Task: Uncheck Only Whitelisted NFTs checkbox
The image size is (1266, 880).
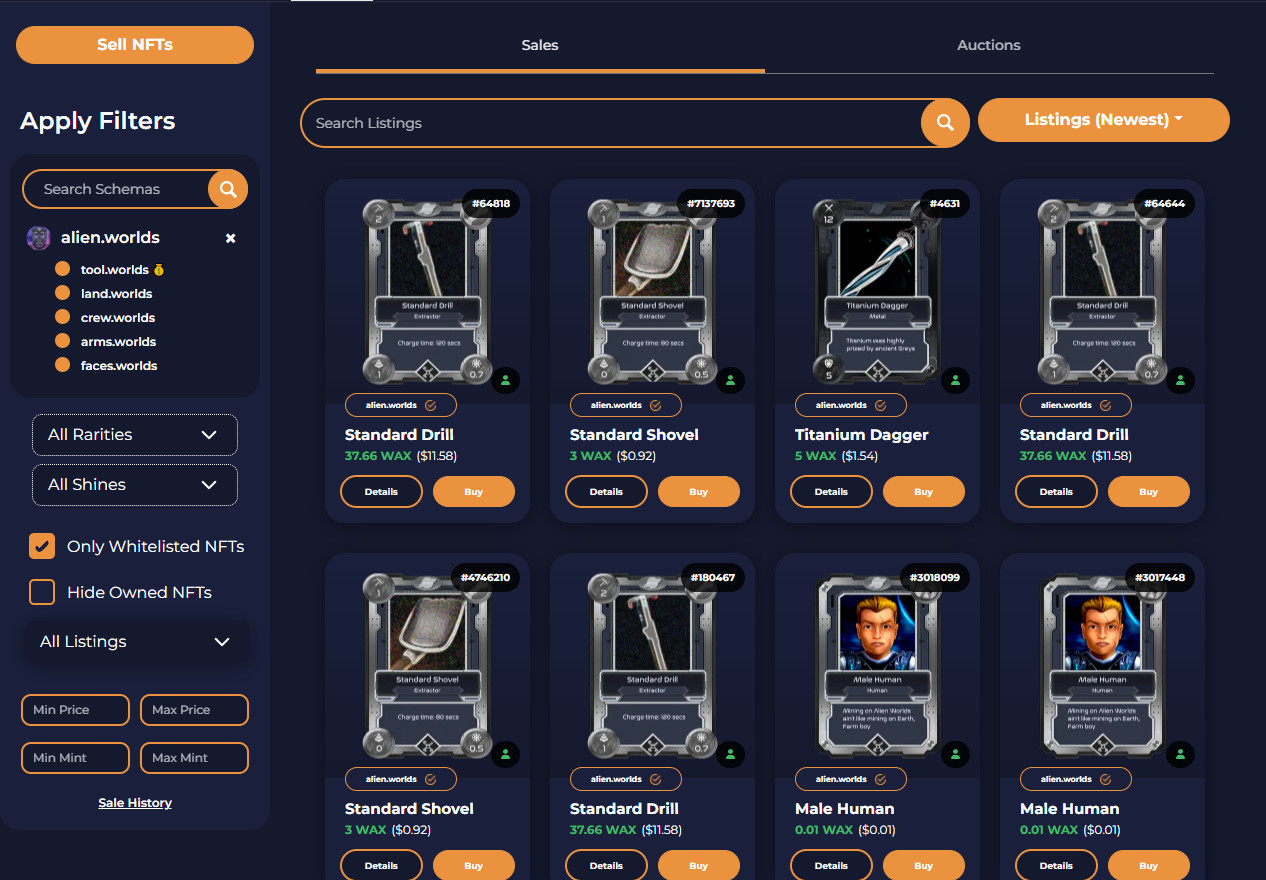Action: tap(42, 546)
